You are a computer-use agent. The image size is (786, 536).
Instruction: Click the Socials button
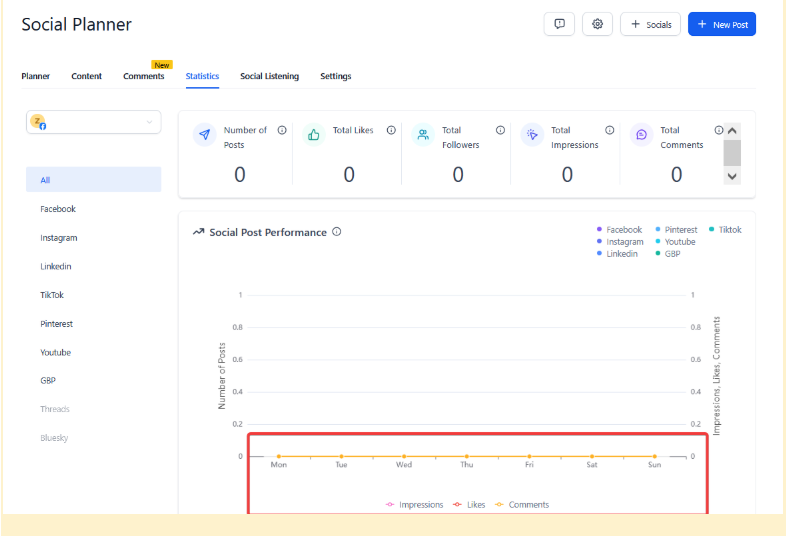click(x=650, y=24)
